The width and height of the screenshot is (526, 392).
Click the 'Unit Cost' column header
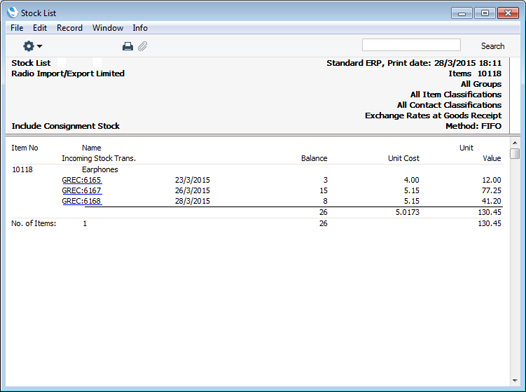coord(404,158)
